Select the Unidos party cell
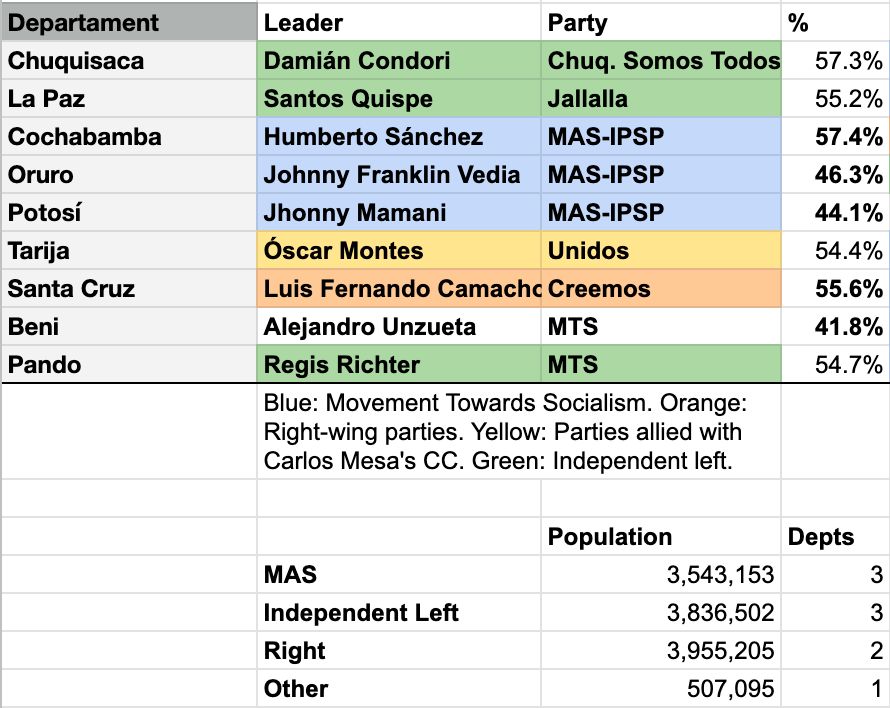 (x=661, y=250)
